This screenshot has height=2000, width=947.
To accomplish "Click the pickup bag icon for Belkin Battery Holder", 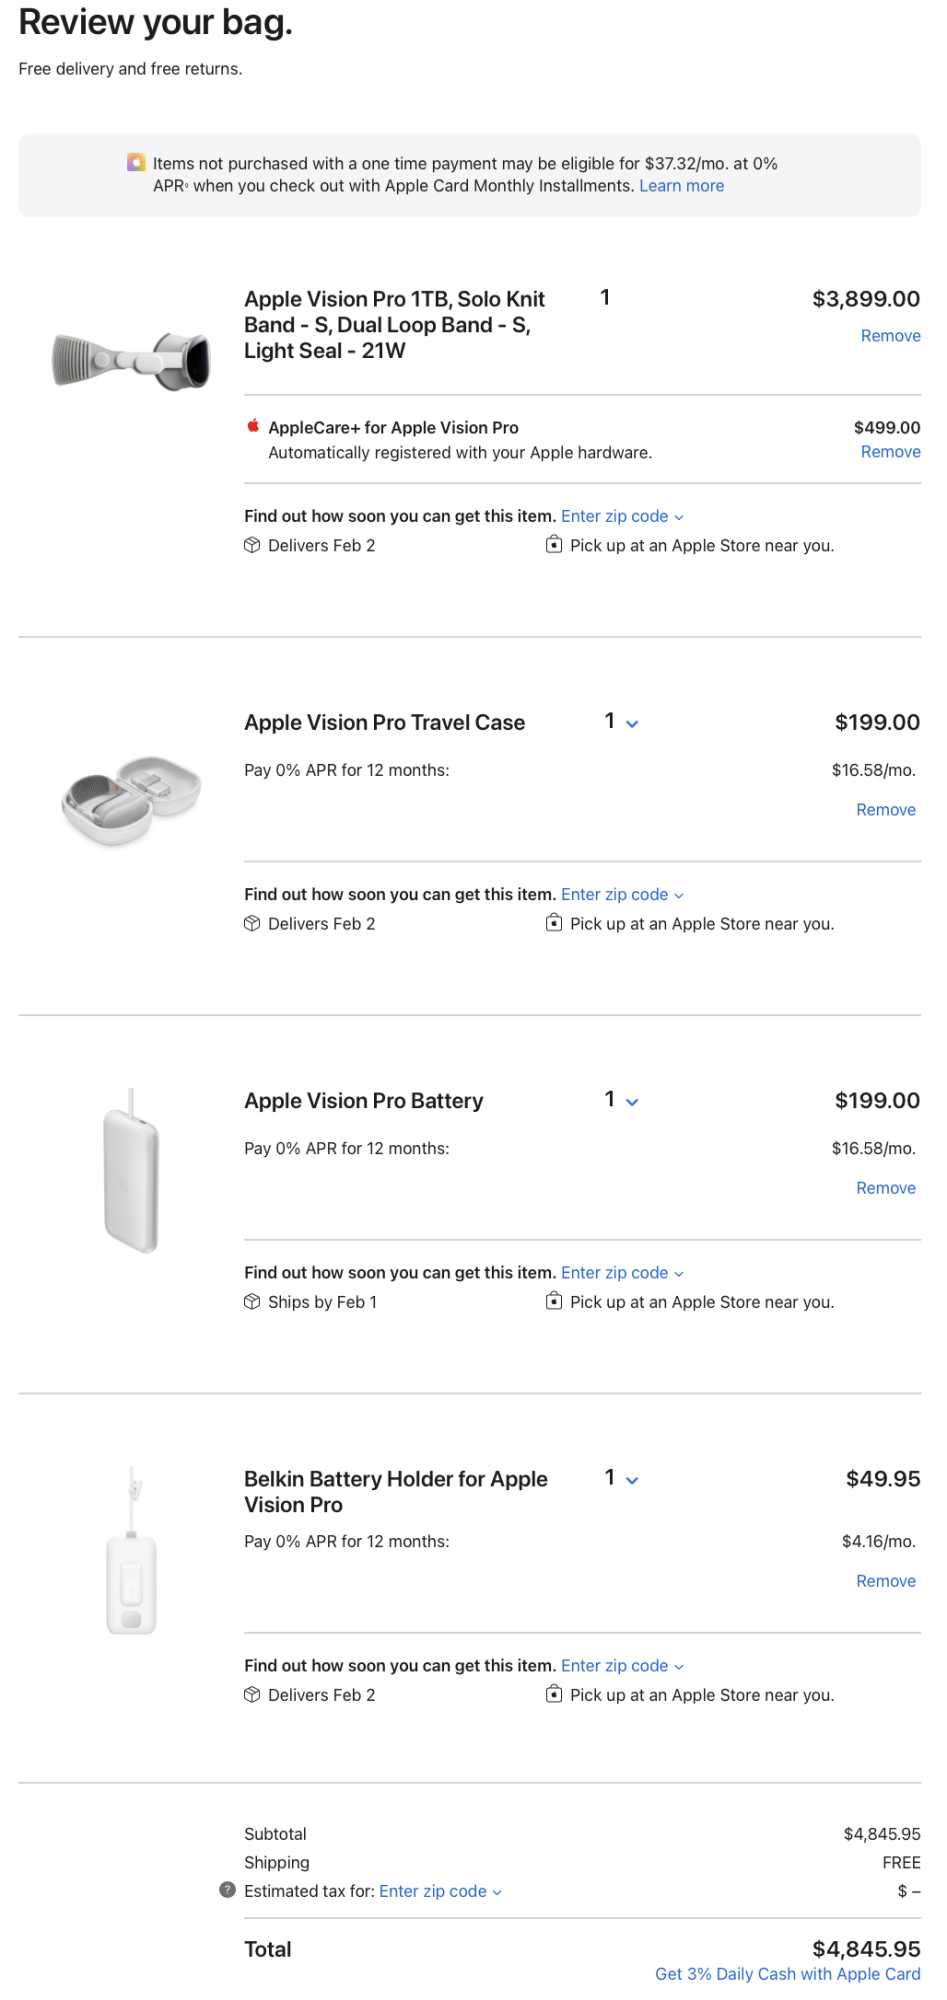I will [x=554, y=1694].
